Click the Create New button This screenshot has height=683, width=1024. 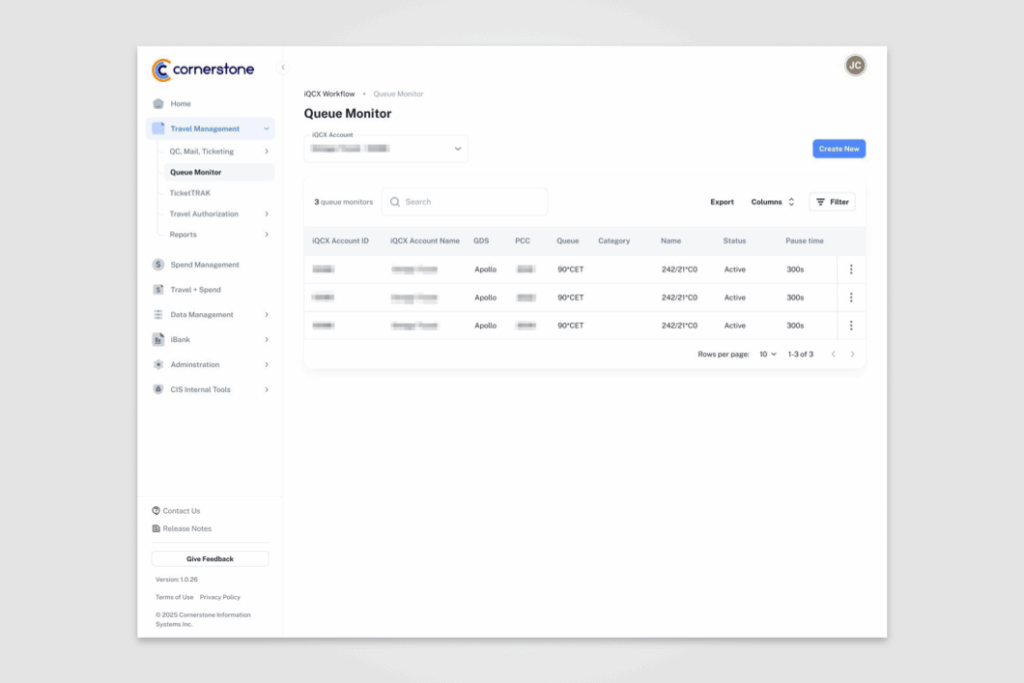tap(839, 149)
